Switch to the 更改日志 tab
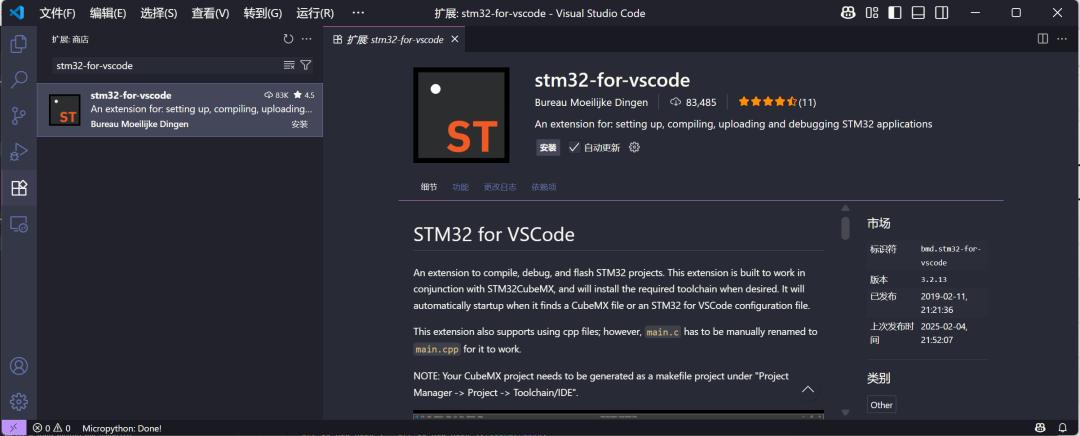Screen dimensions: 1080x436 (499, 187)
